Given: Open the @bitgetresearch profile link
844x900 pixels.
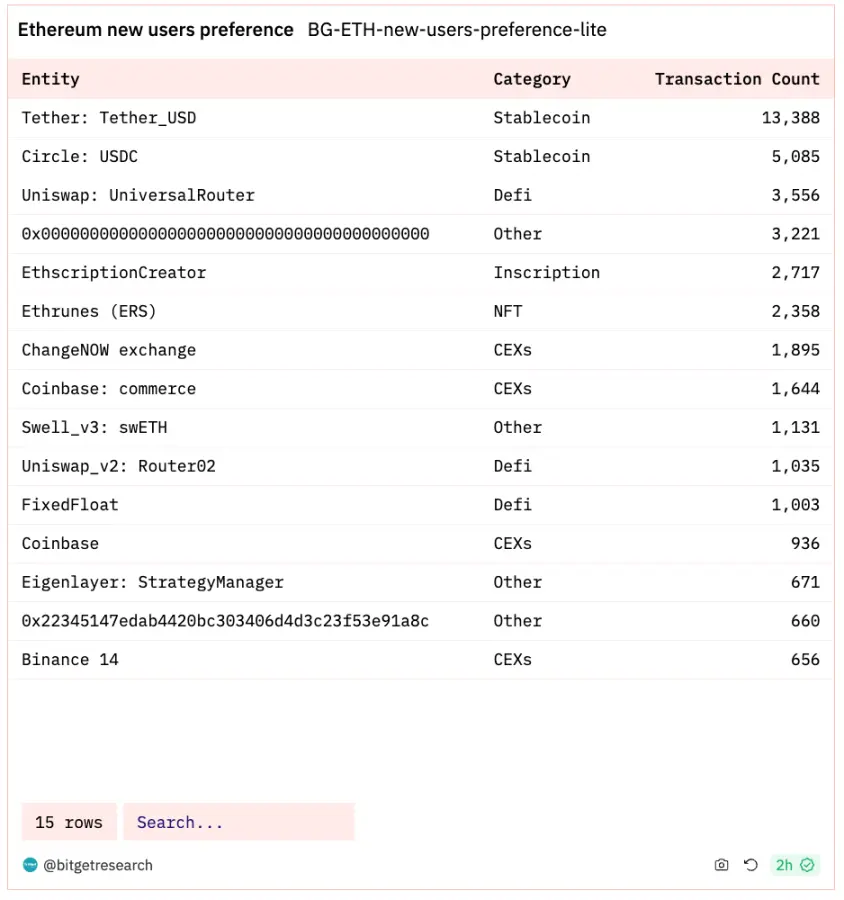Looking at the screenshot, I should 98,865.
